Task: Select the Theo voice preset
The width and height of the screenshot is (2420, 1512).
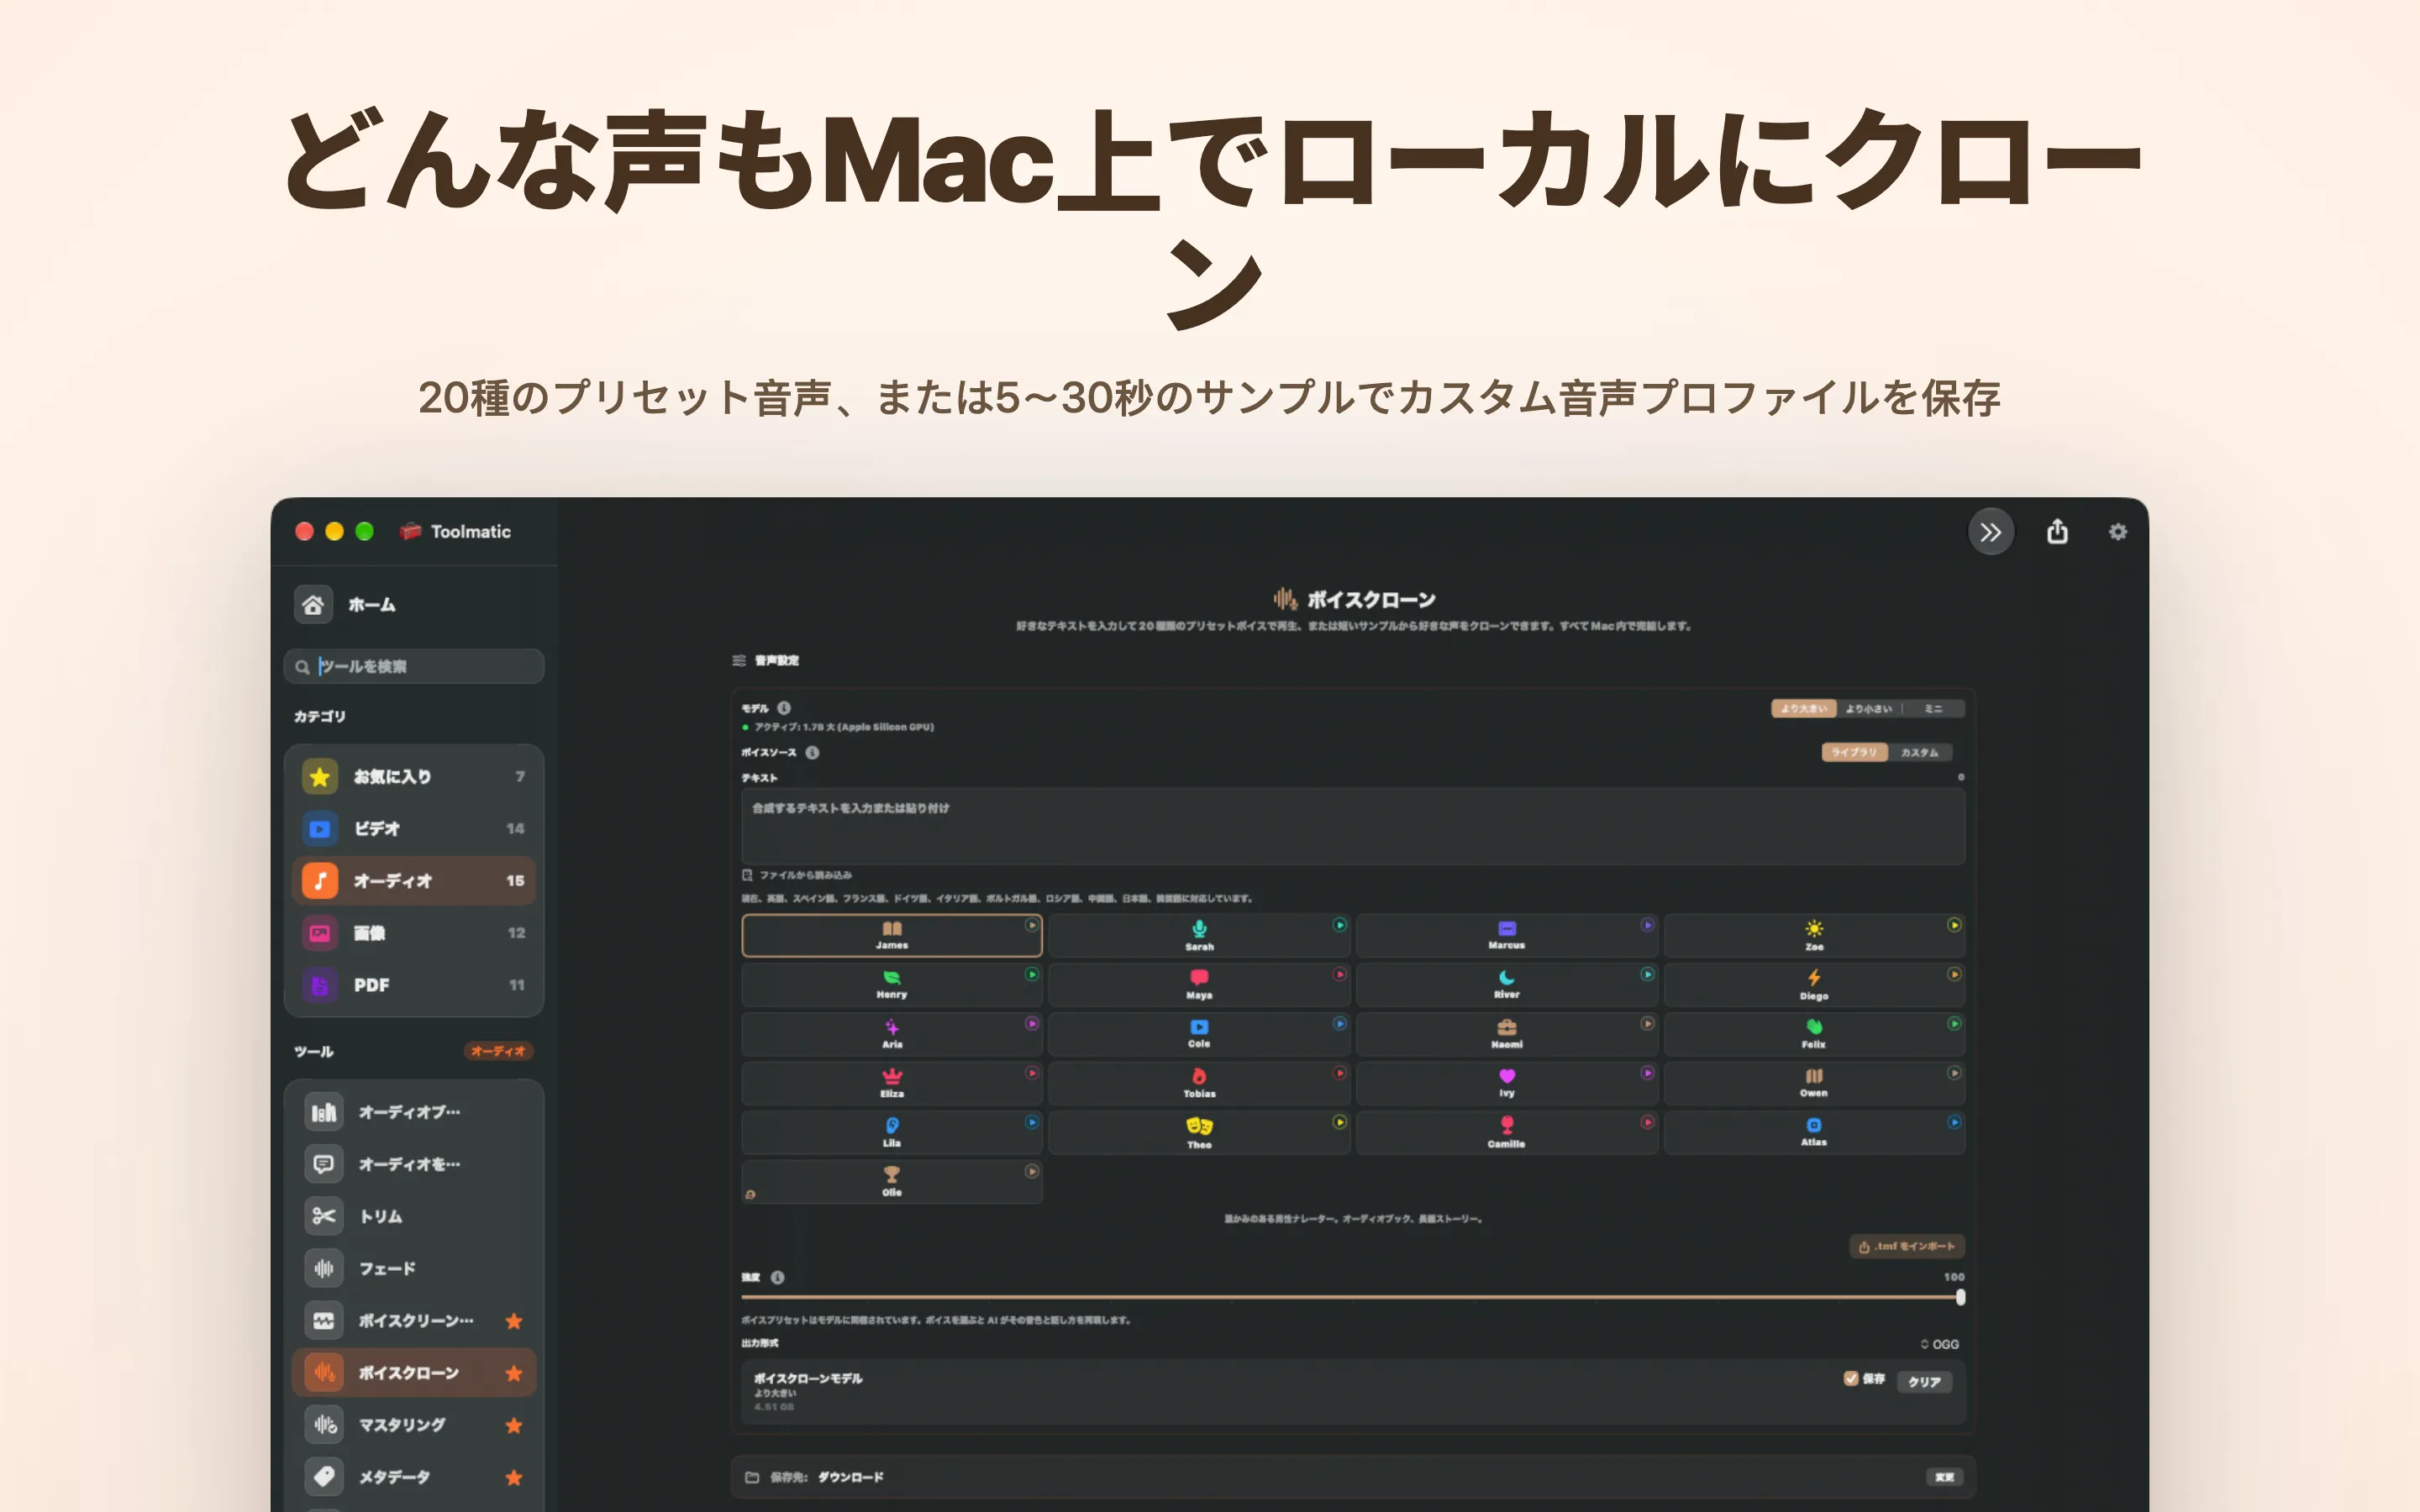Action: click(x=1199, y=1132)
